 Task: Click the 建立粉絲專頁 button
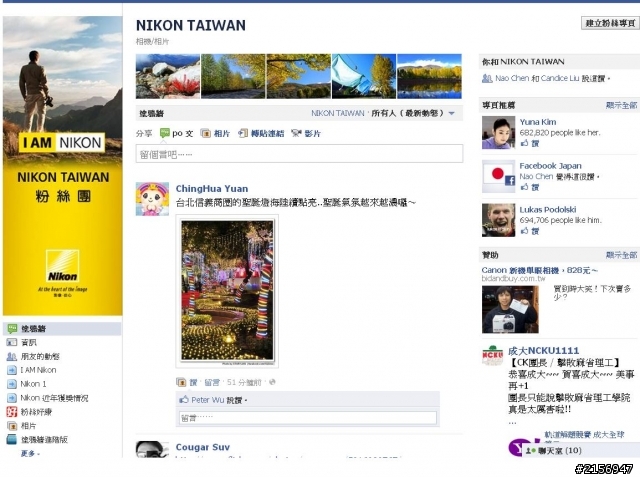click(610, 23)
